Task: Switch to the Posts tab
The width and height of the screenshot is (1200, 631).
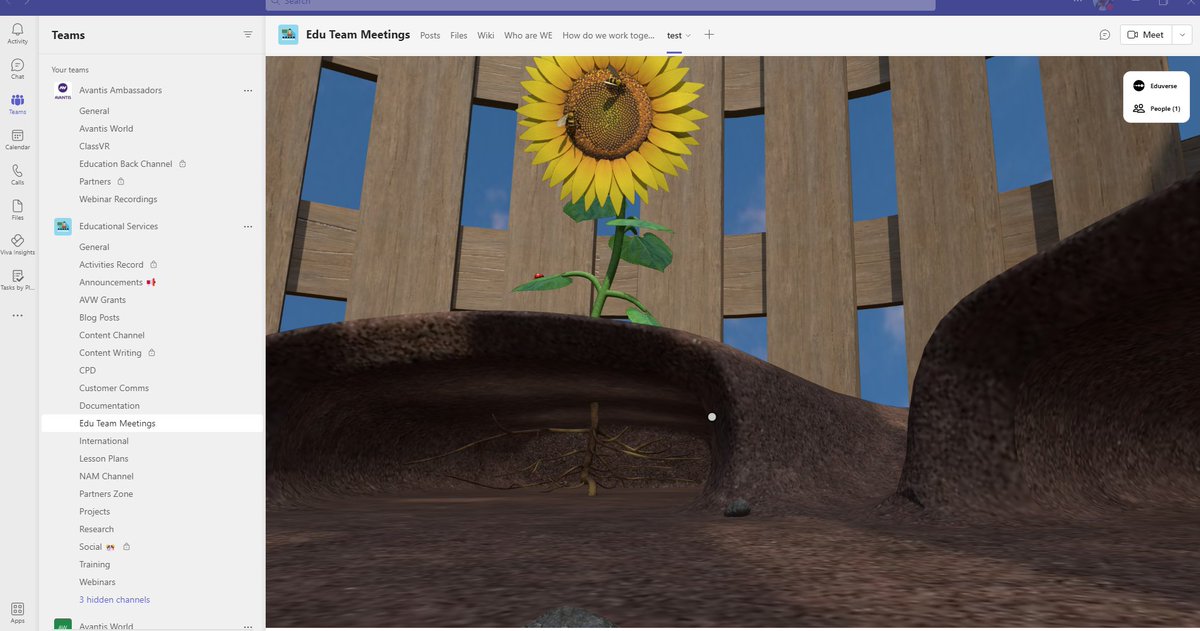Action: (430, 35)
